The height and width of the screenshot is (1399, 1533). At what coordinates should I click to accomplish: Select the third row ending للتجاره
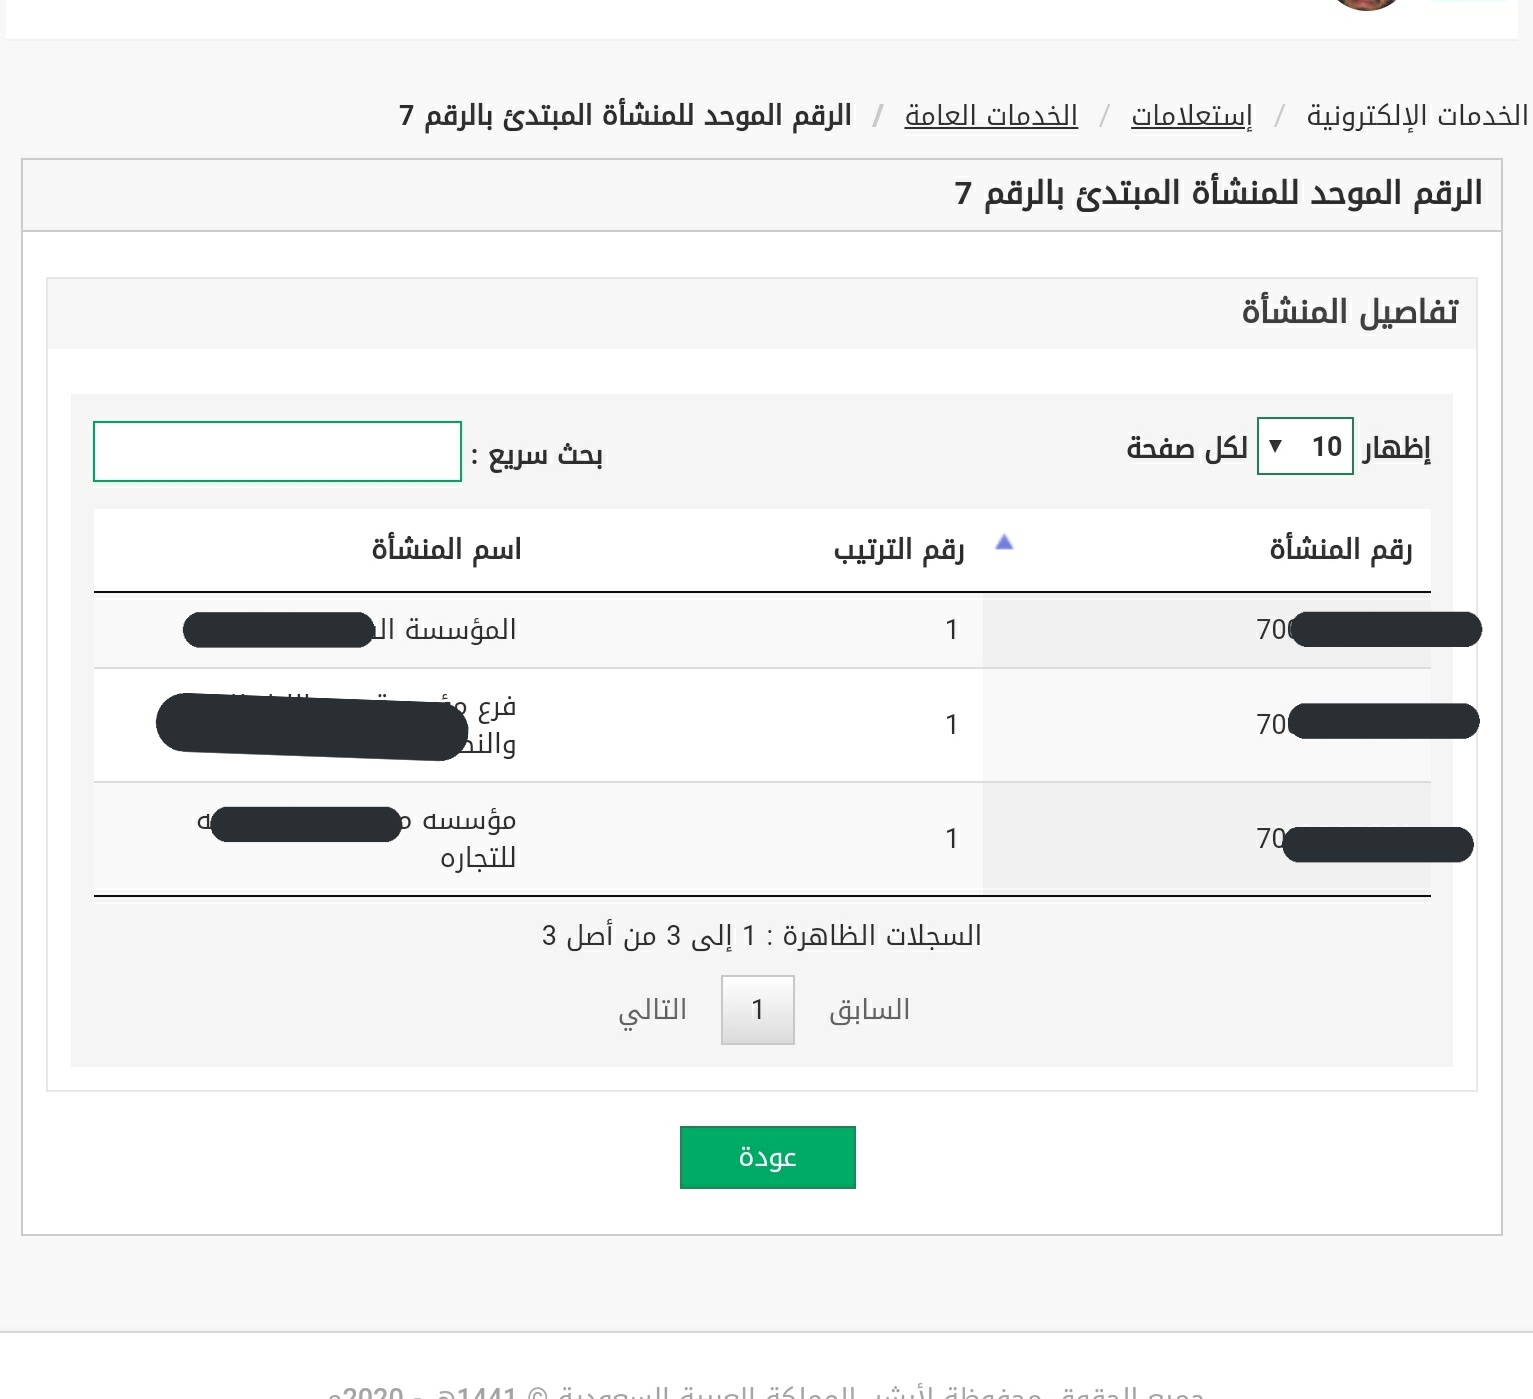click(x=762, y=839)
